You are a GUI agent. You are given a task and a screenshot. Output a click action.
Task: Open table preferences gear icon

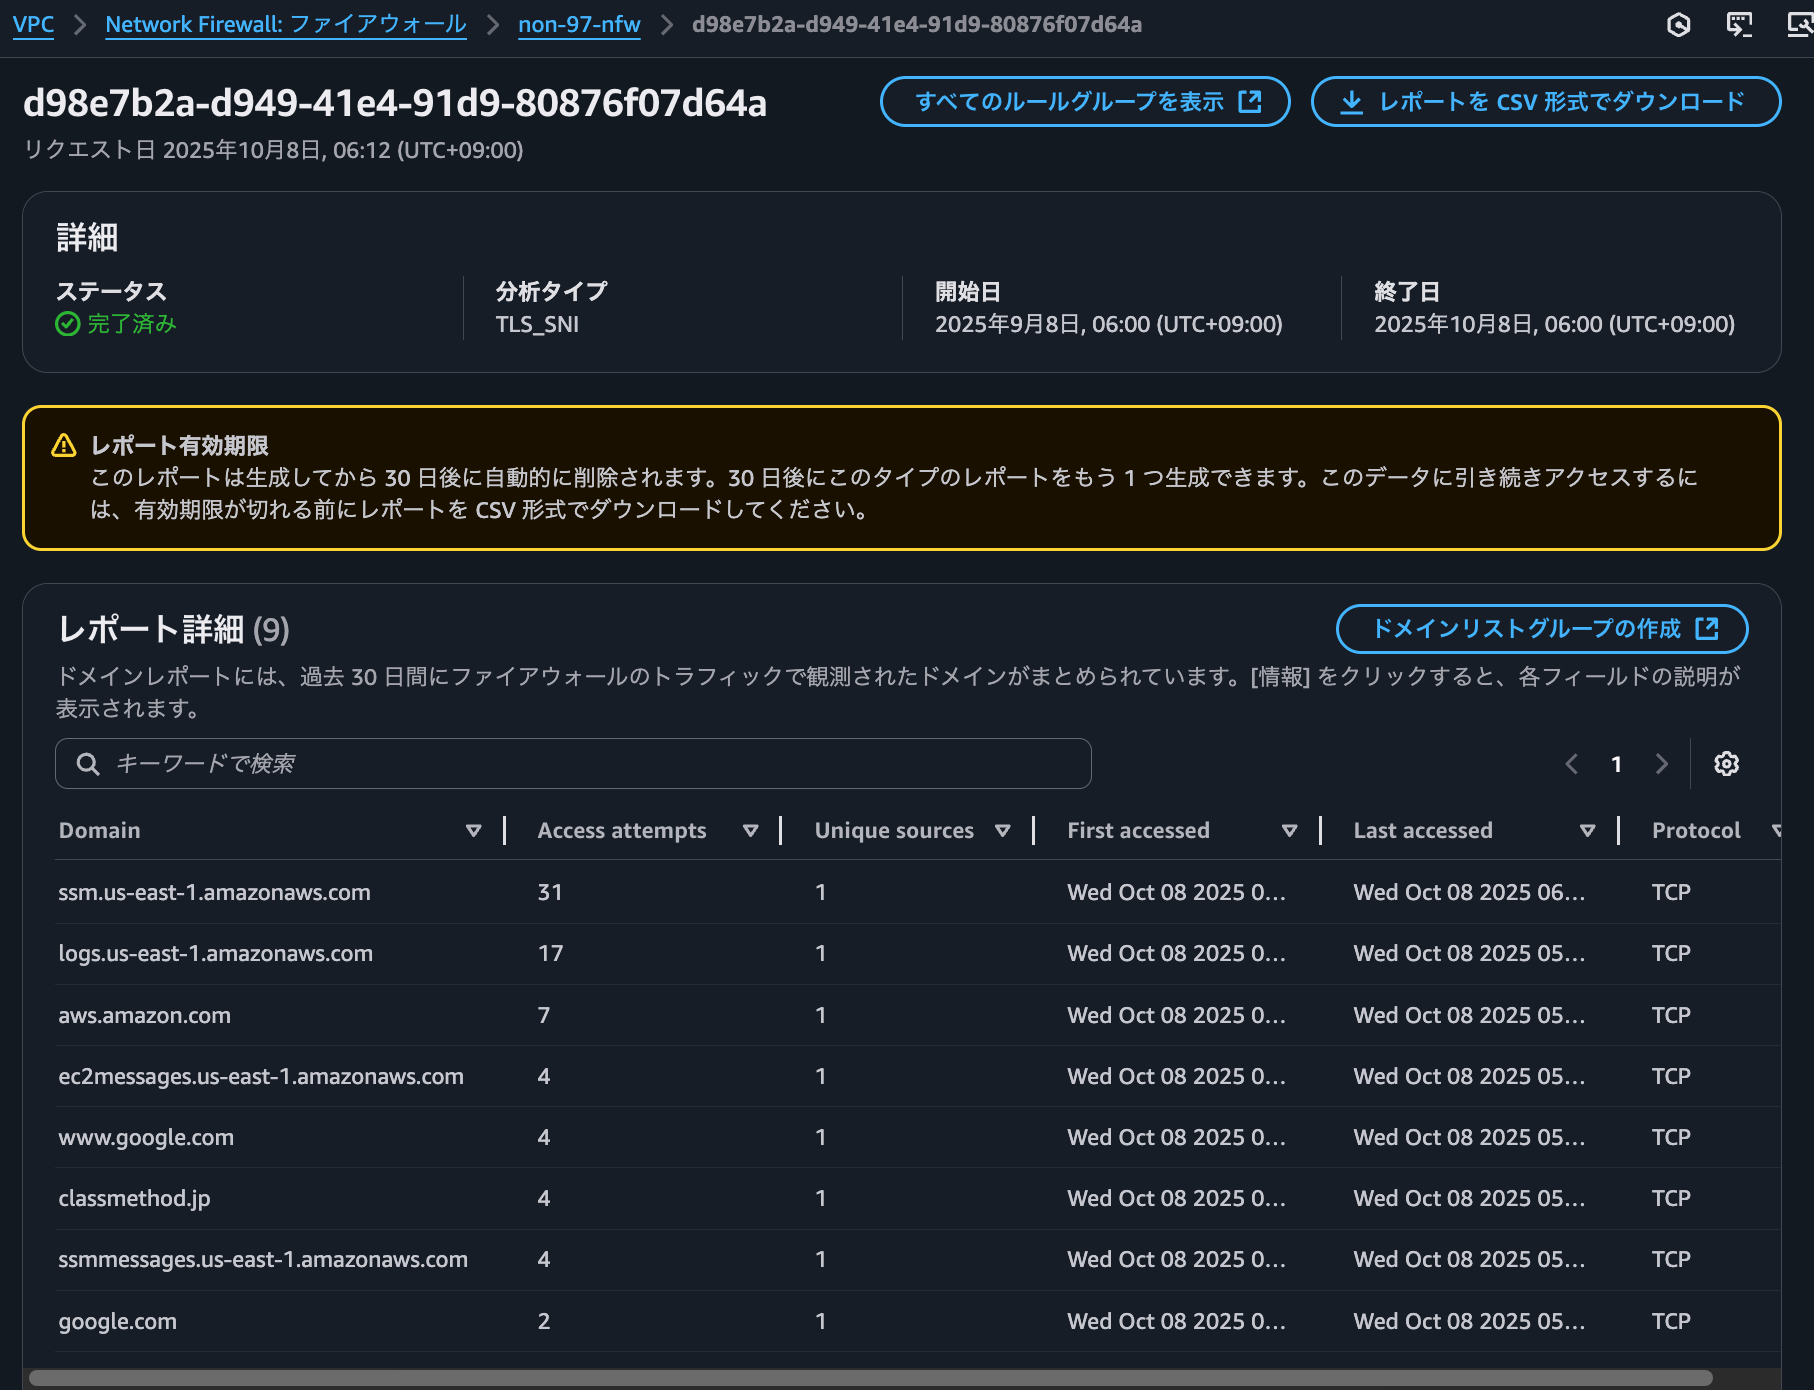click(x=1726, y=764)
